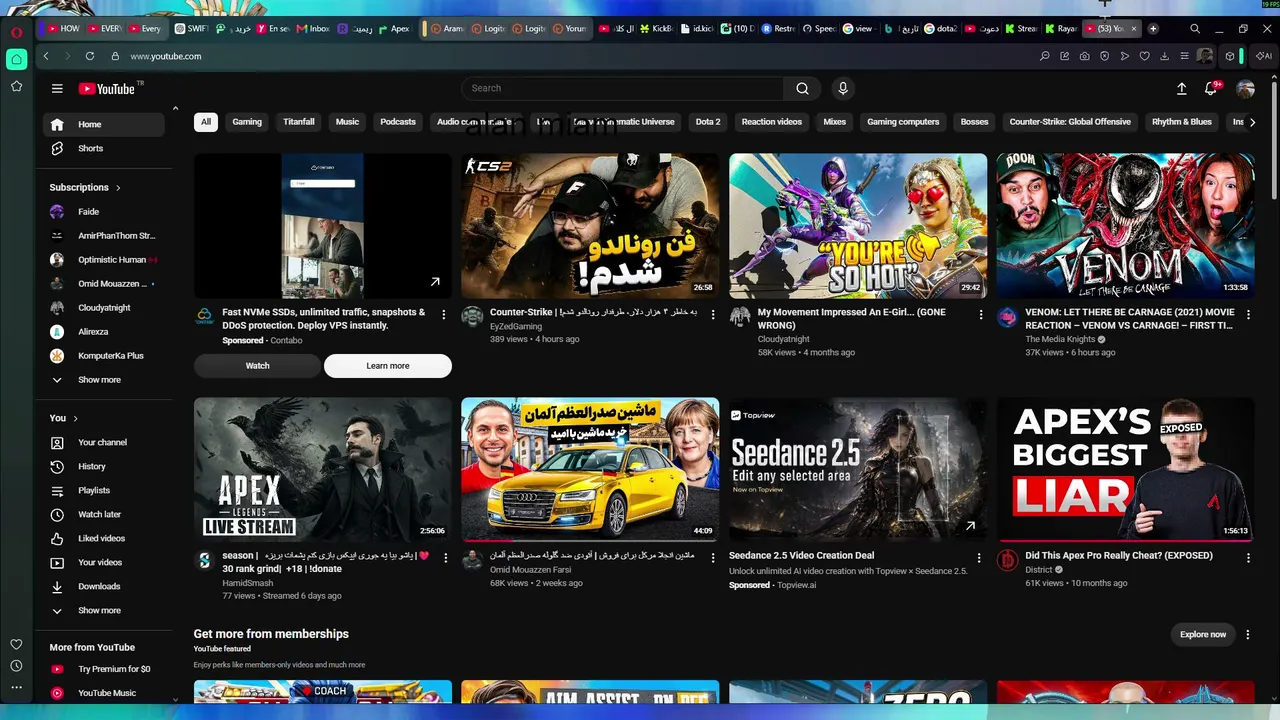This screenshot has width=1280, height=720.
Task: Reload the YouTube page
Action: pyautogui.click(x=90, y=56)
